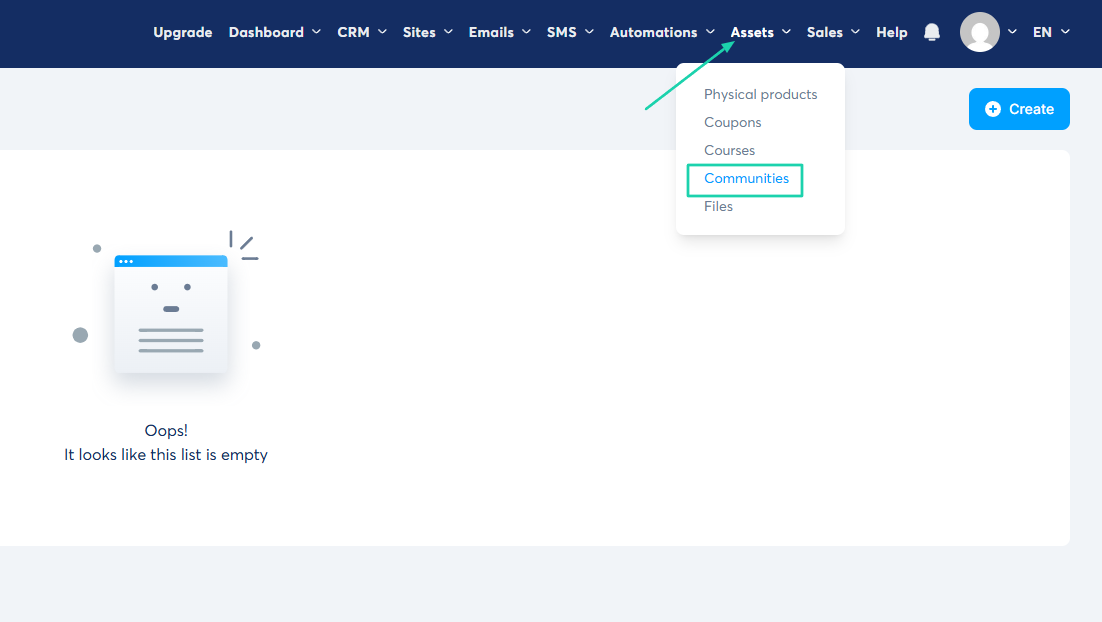
Task: Open the Emails menu
Action: point(491,32)
